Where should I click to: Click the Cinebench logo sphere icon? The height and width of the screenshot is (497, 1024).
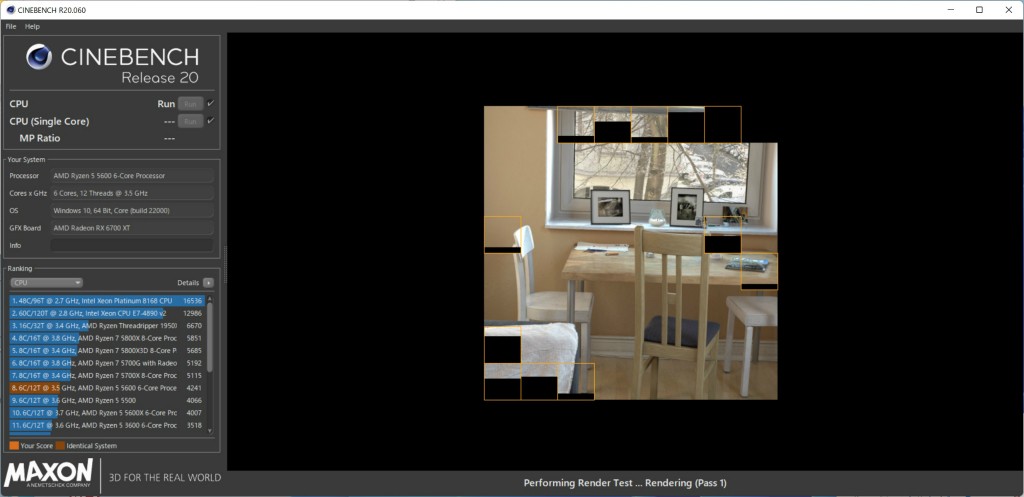pos(39,57)
